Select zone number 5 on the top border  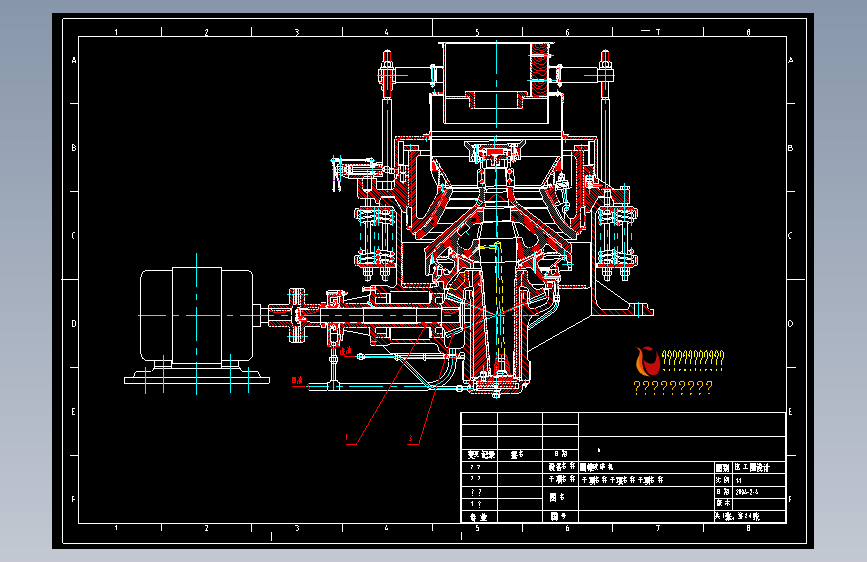(x=477, y=33)
